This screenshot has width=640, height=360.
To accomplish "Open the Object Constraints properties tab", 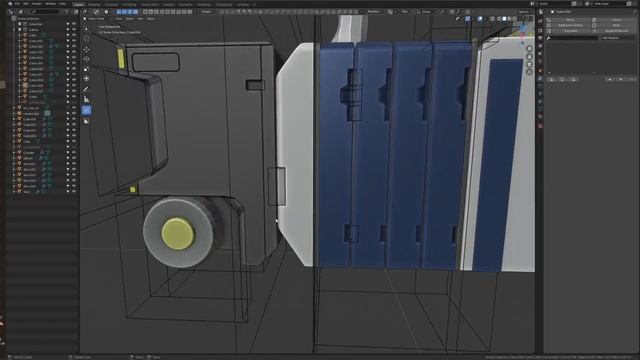I will pos(540,102).
